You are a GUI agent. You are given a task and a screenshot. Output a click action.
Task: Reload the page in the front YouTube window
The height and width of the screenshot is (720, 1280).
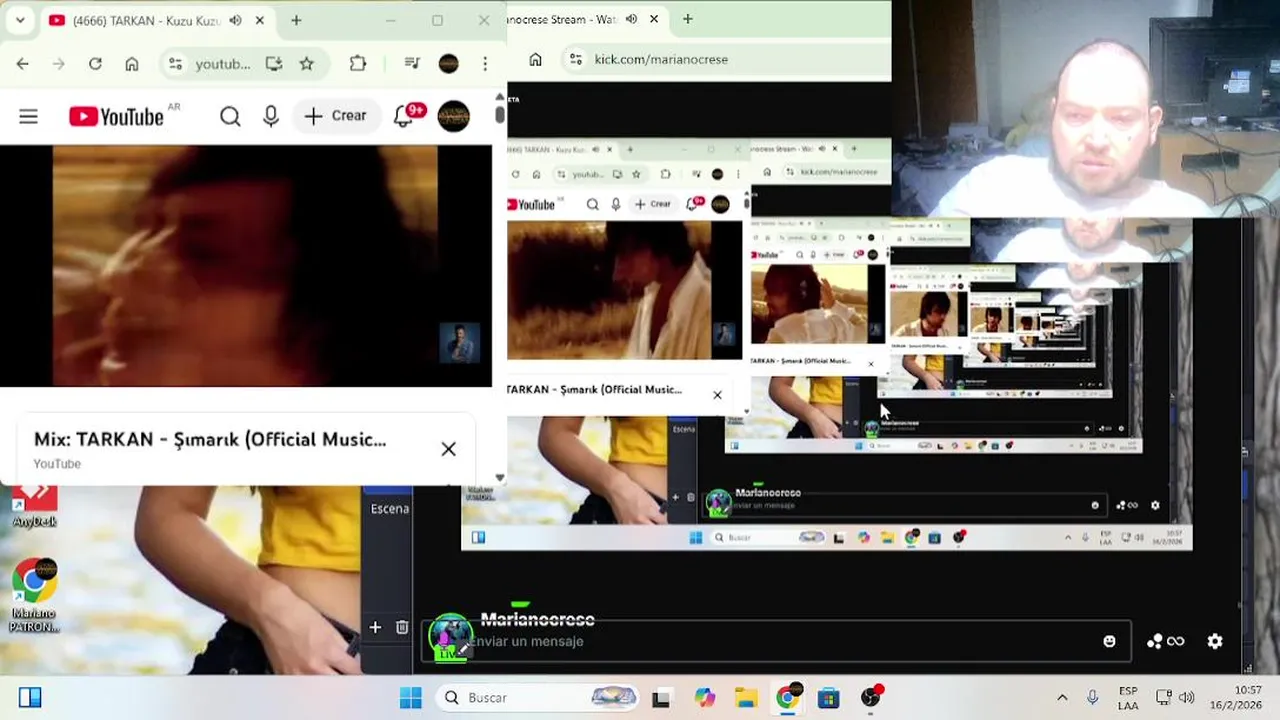click(x=95, y=64)
